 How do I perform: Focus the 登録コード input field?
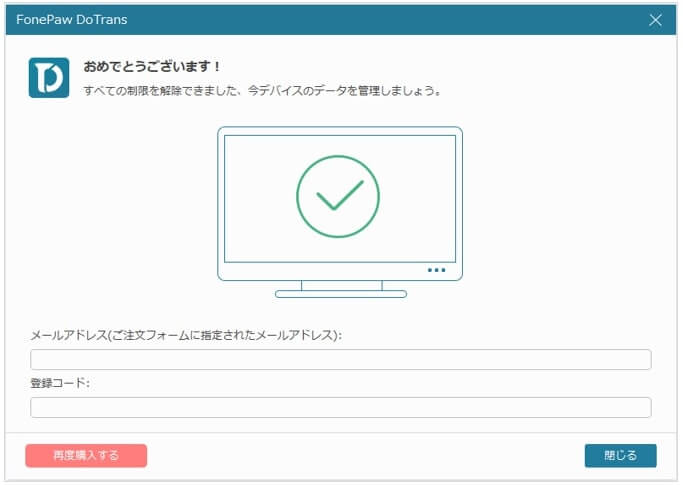tap(341, 407)
